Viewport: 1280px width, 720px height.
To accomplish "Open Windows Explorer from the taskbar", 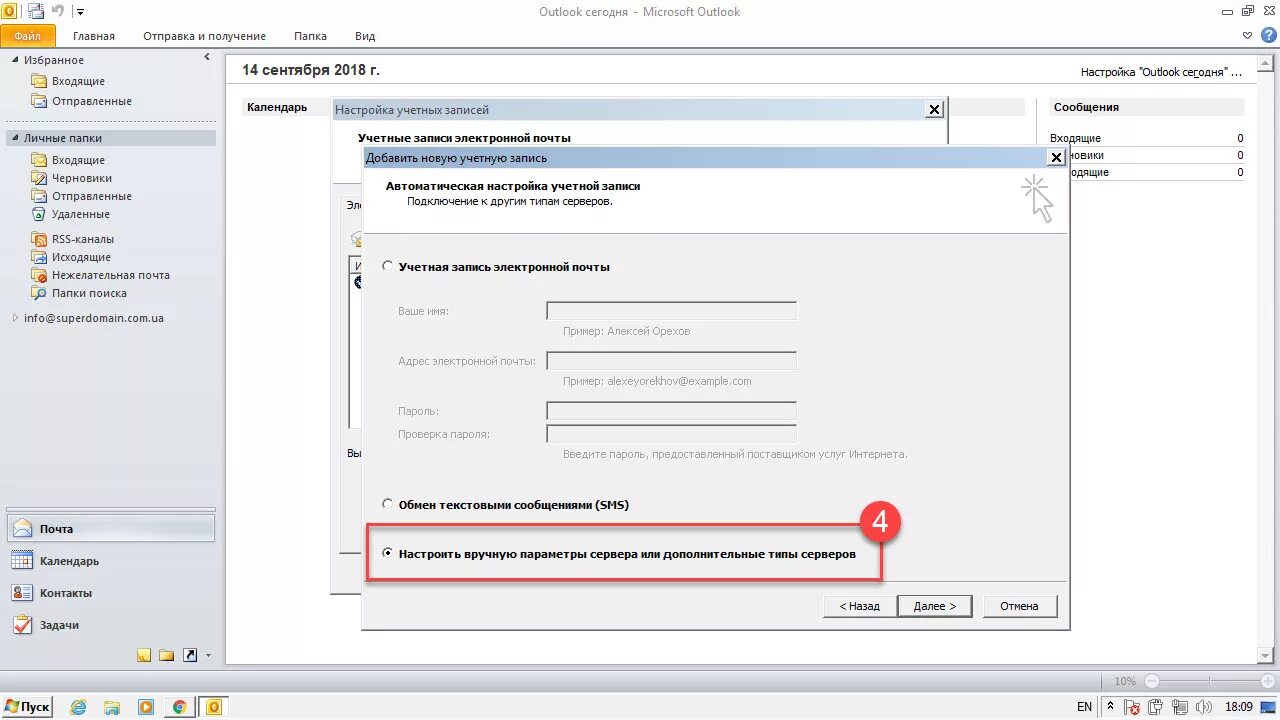I will point(112,707).
